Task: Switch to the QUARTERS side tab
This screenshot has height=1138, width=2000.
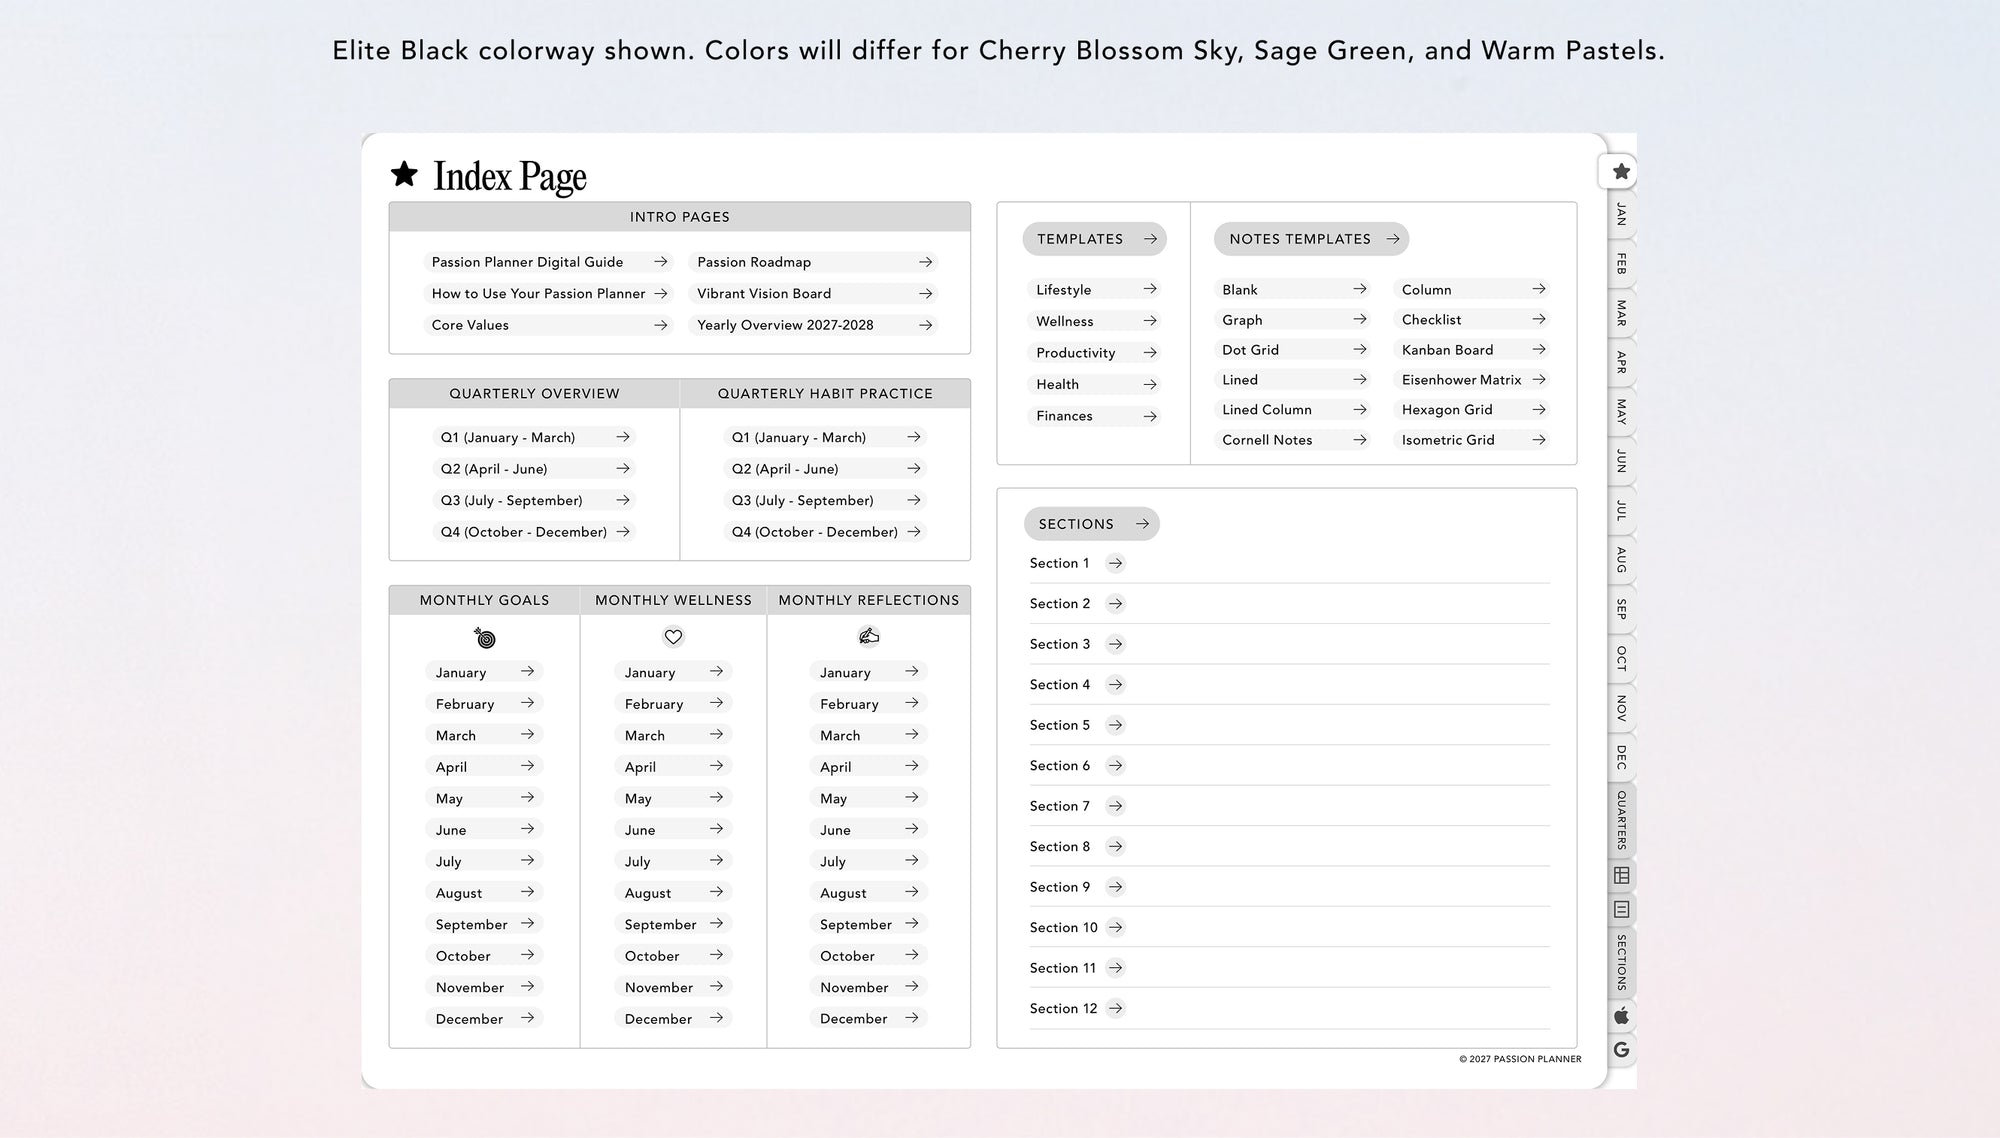Action: (x=1621, y=820)
